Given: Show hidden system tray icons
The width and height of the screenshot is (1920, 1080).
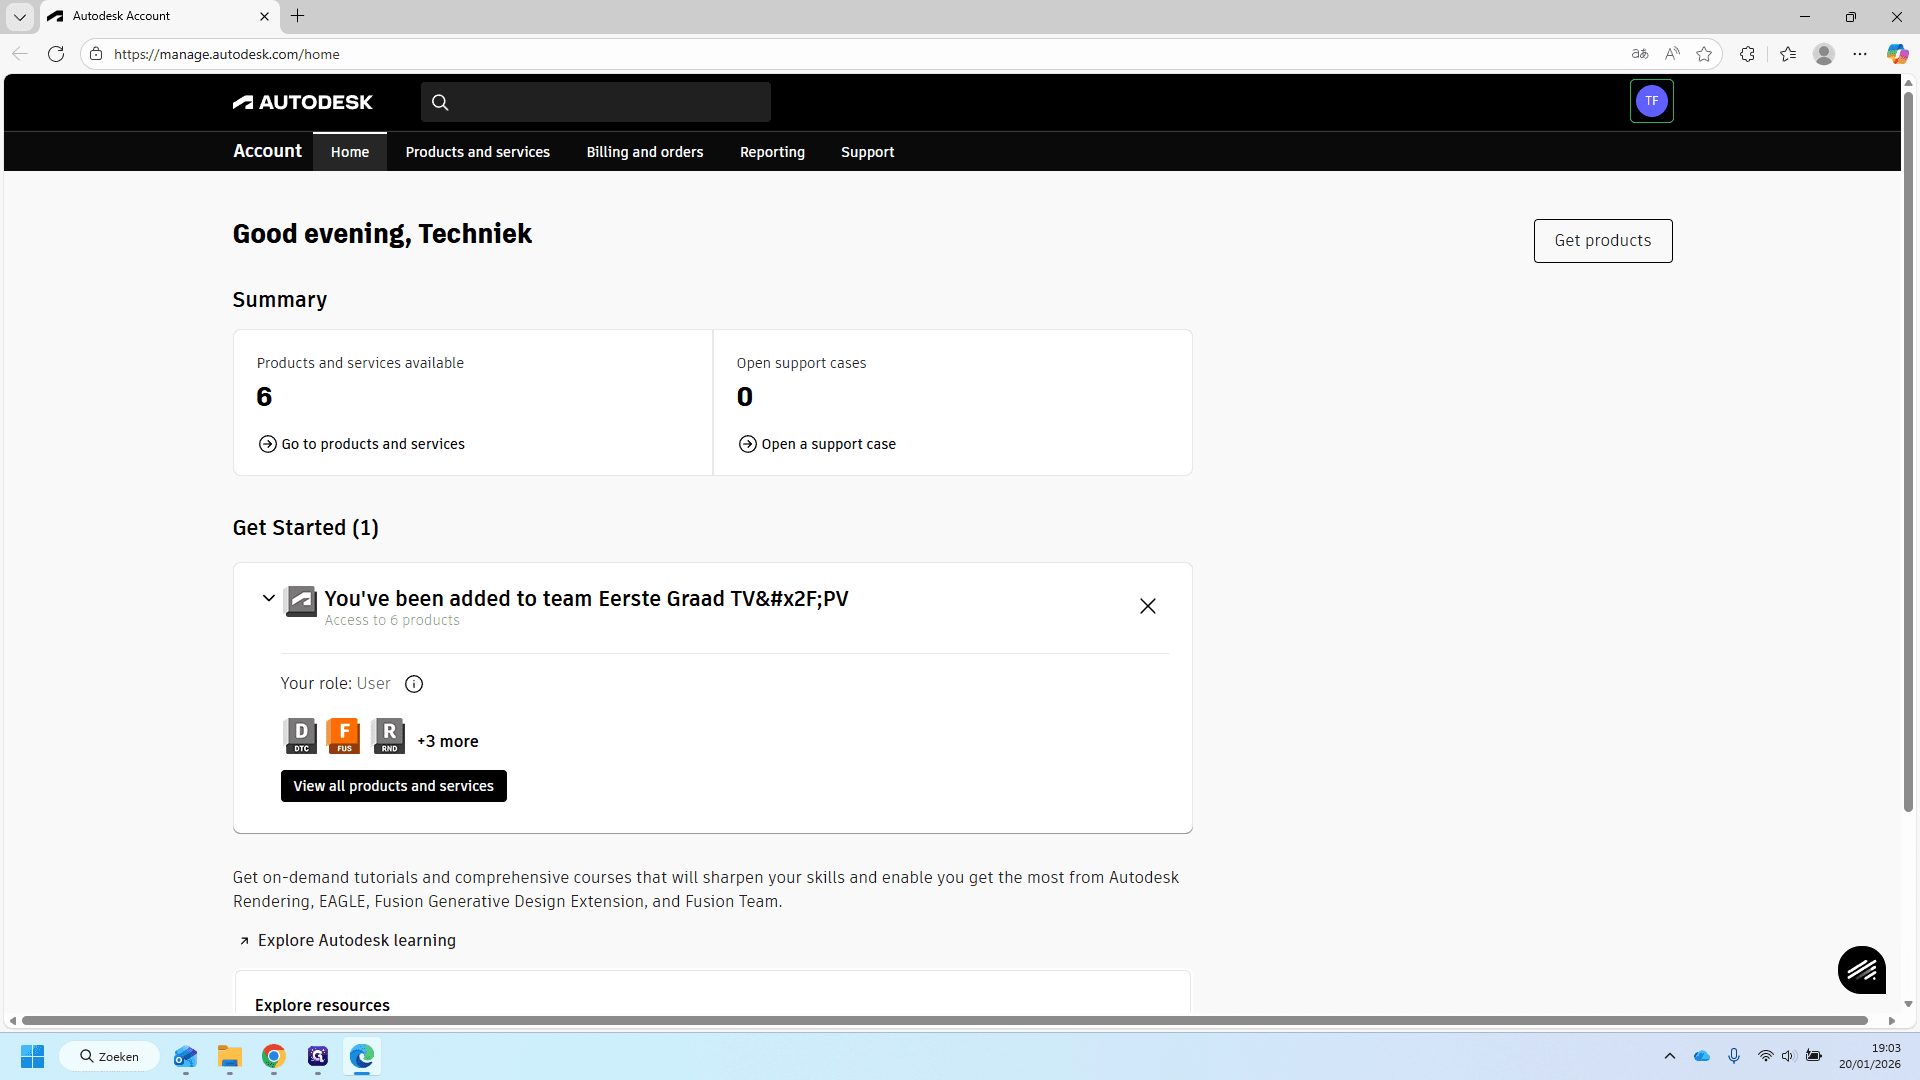Looking at the screenshot, I should (1669, 1056).
